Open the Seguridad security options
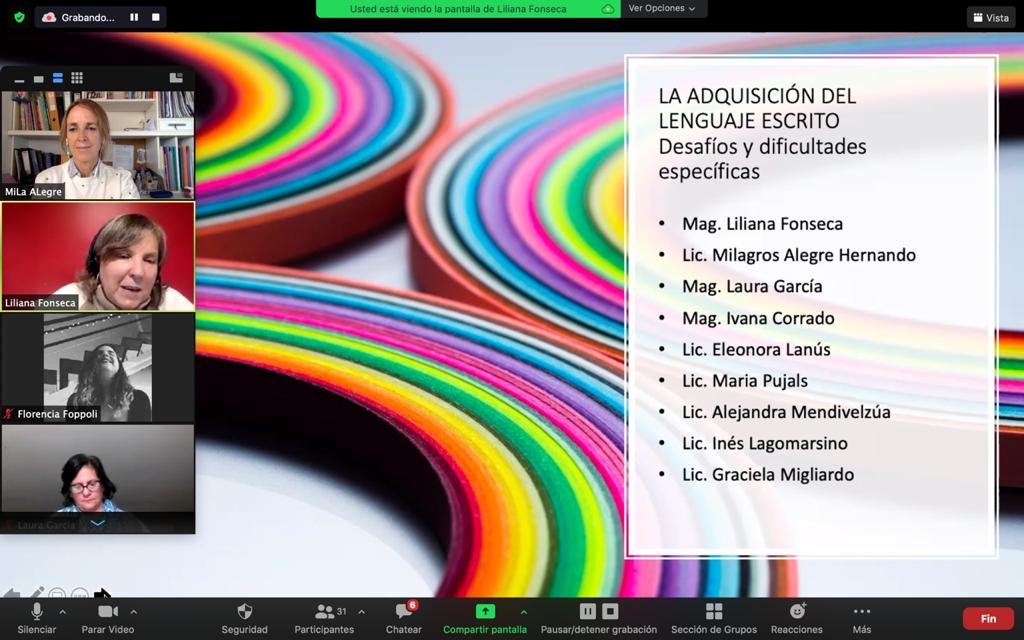 [244, 618]
